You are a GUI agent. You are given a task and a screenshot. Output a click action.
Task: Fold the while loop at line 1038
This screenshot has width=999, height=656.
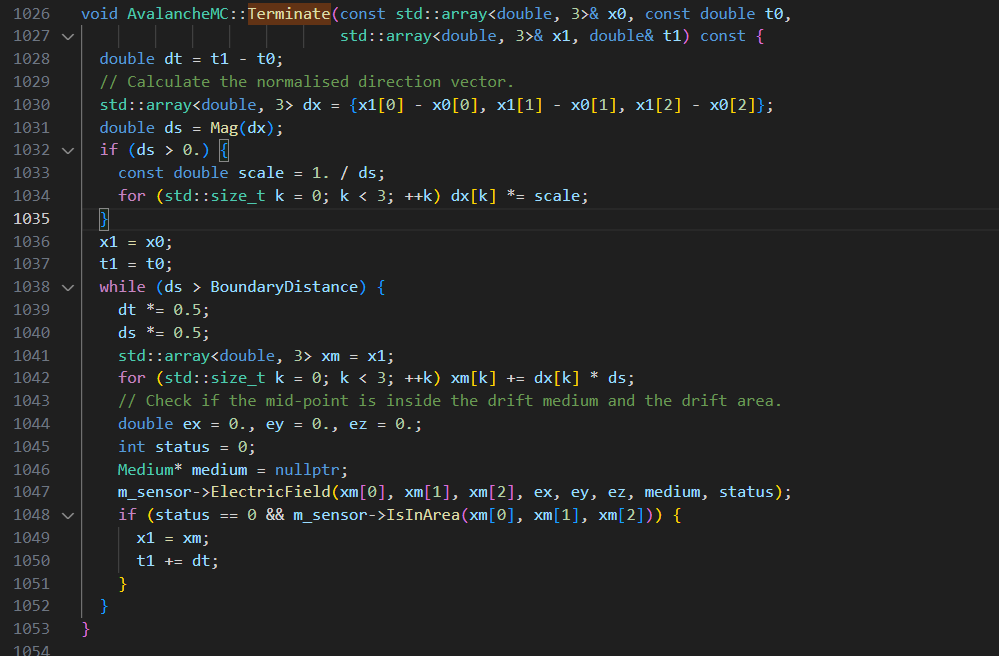click(67, 287)
